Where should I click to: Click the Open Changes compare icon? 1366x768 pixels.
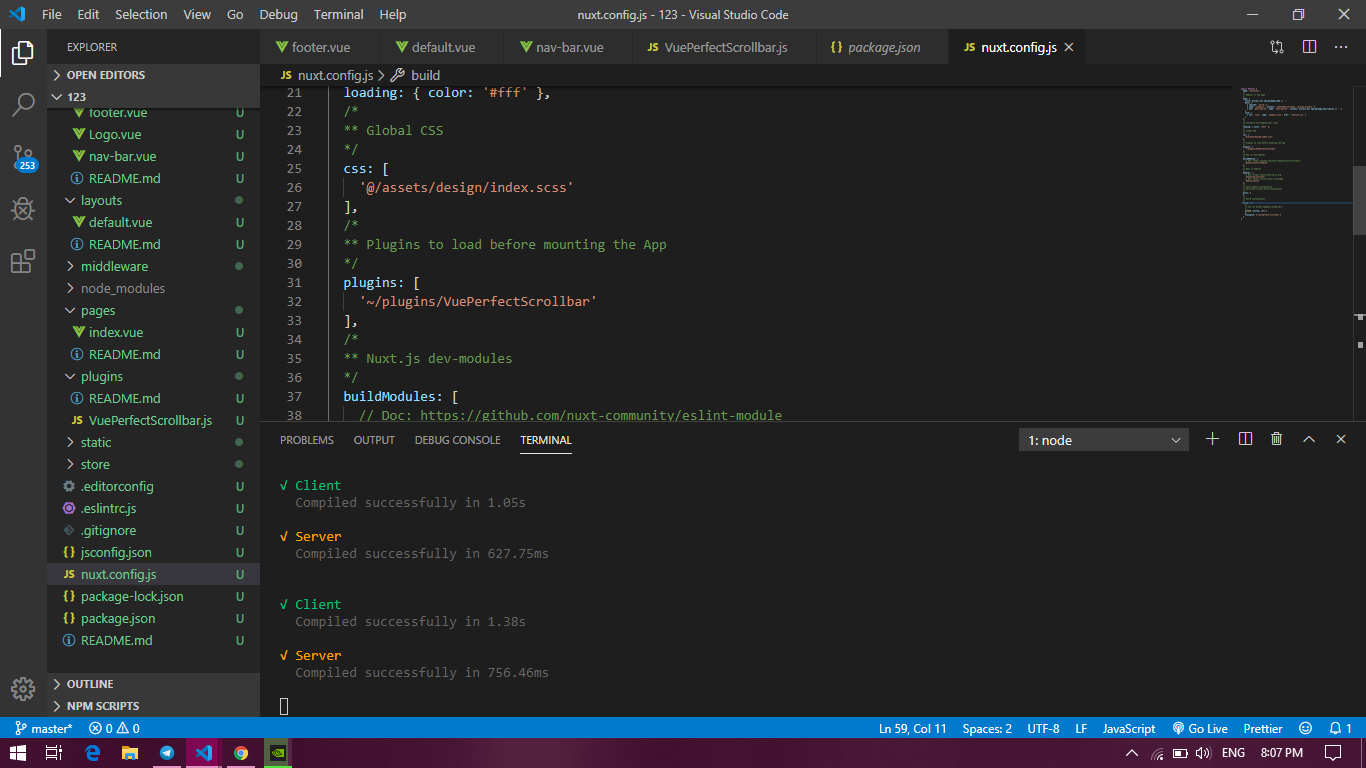(1277, 47)
